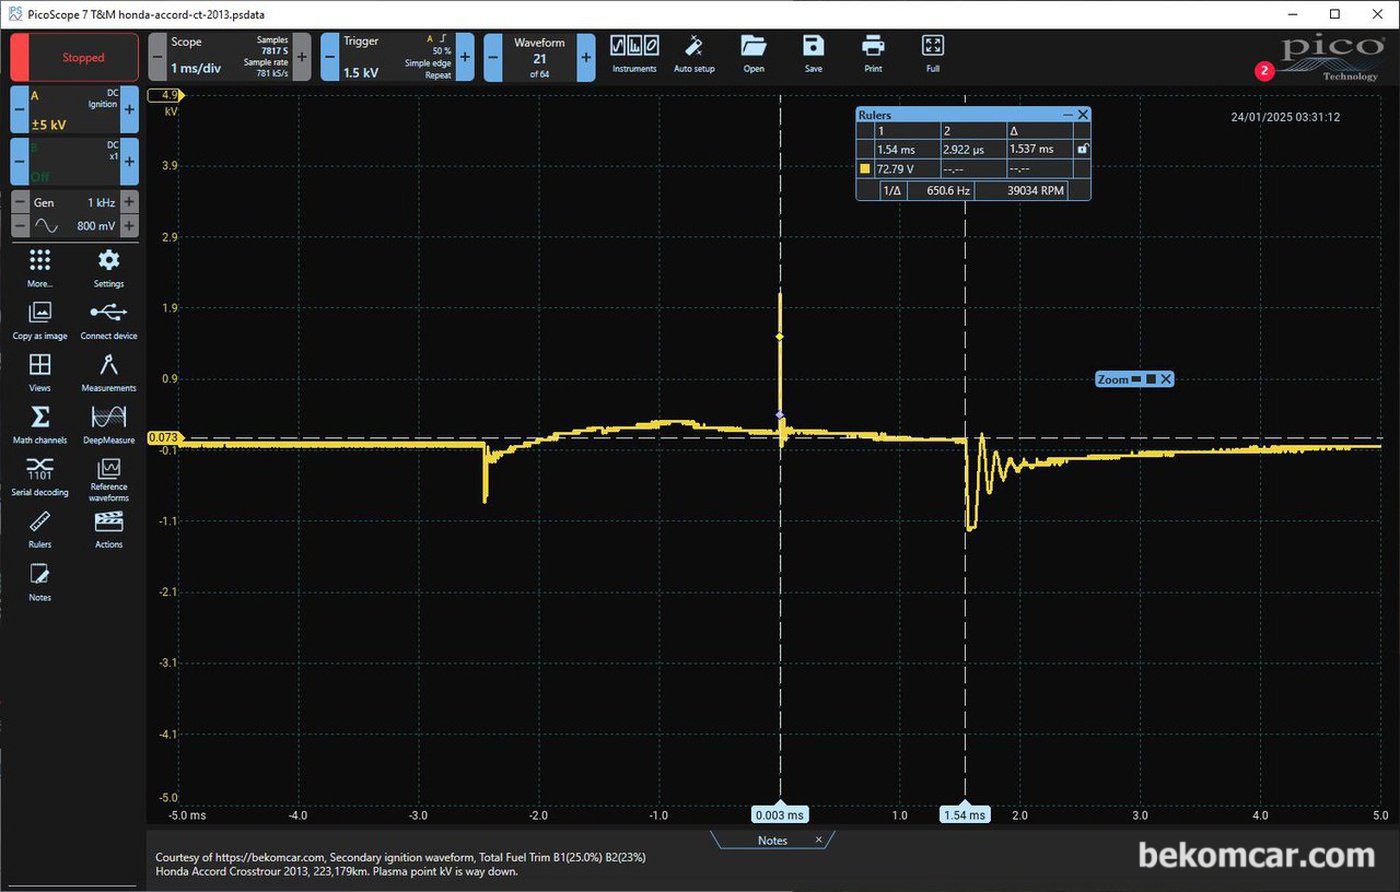1400x892 pixels.
Task: Run Auto setup
Action: (x=694, y=54)
